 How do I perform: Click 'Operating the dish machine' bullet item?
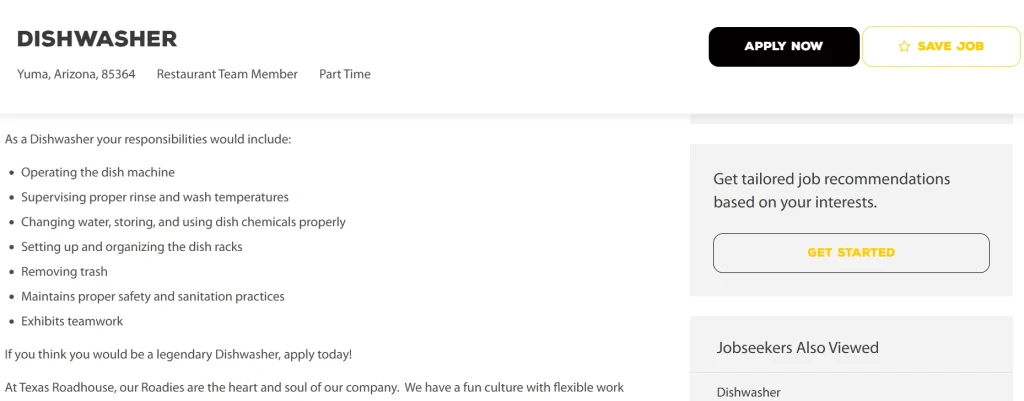click(x=98, y=172)
